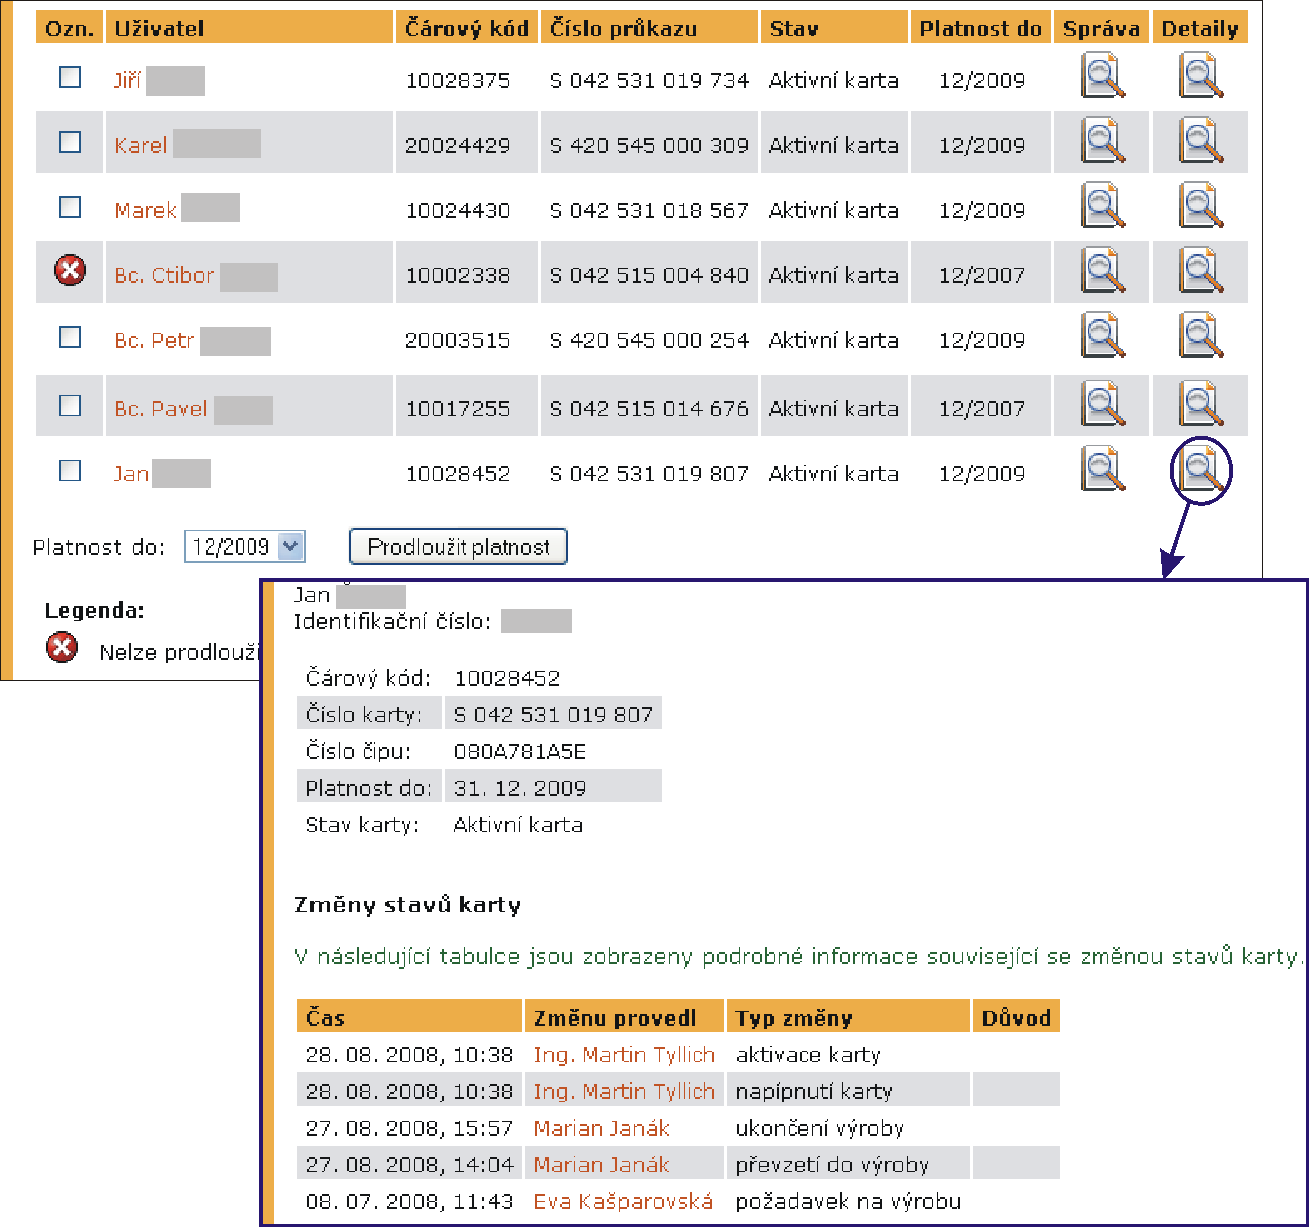Open Správa icon in Marek's row
Viewport: 1309px width, 1227px height.
1103,206
